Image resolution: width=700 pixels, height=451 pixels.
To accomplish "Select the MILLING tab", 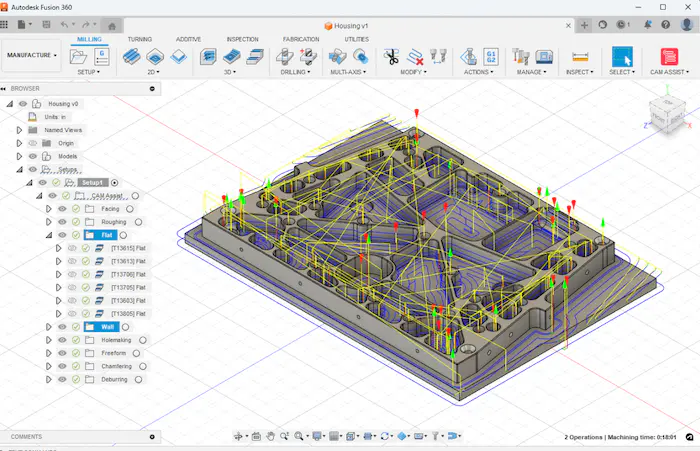I will point(89,39).
